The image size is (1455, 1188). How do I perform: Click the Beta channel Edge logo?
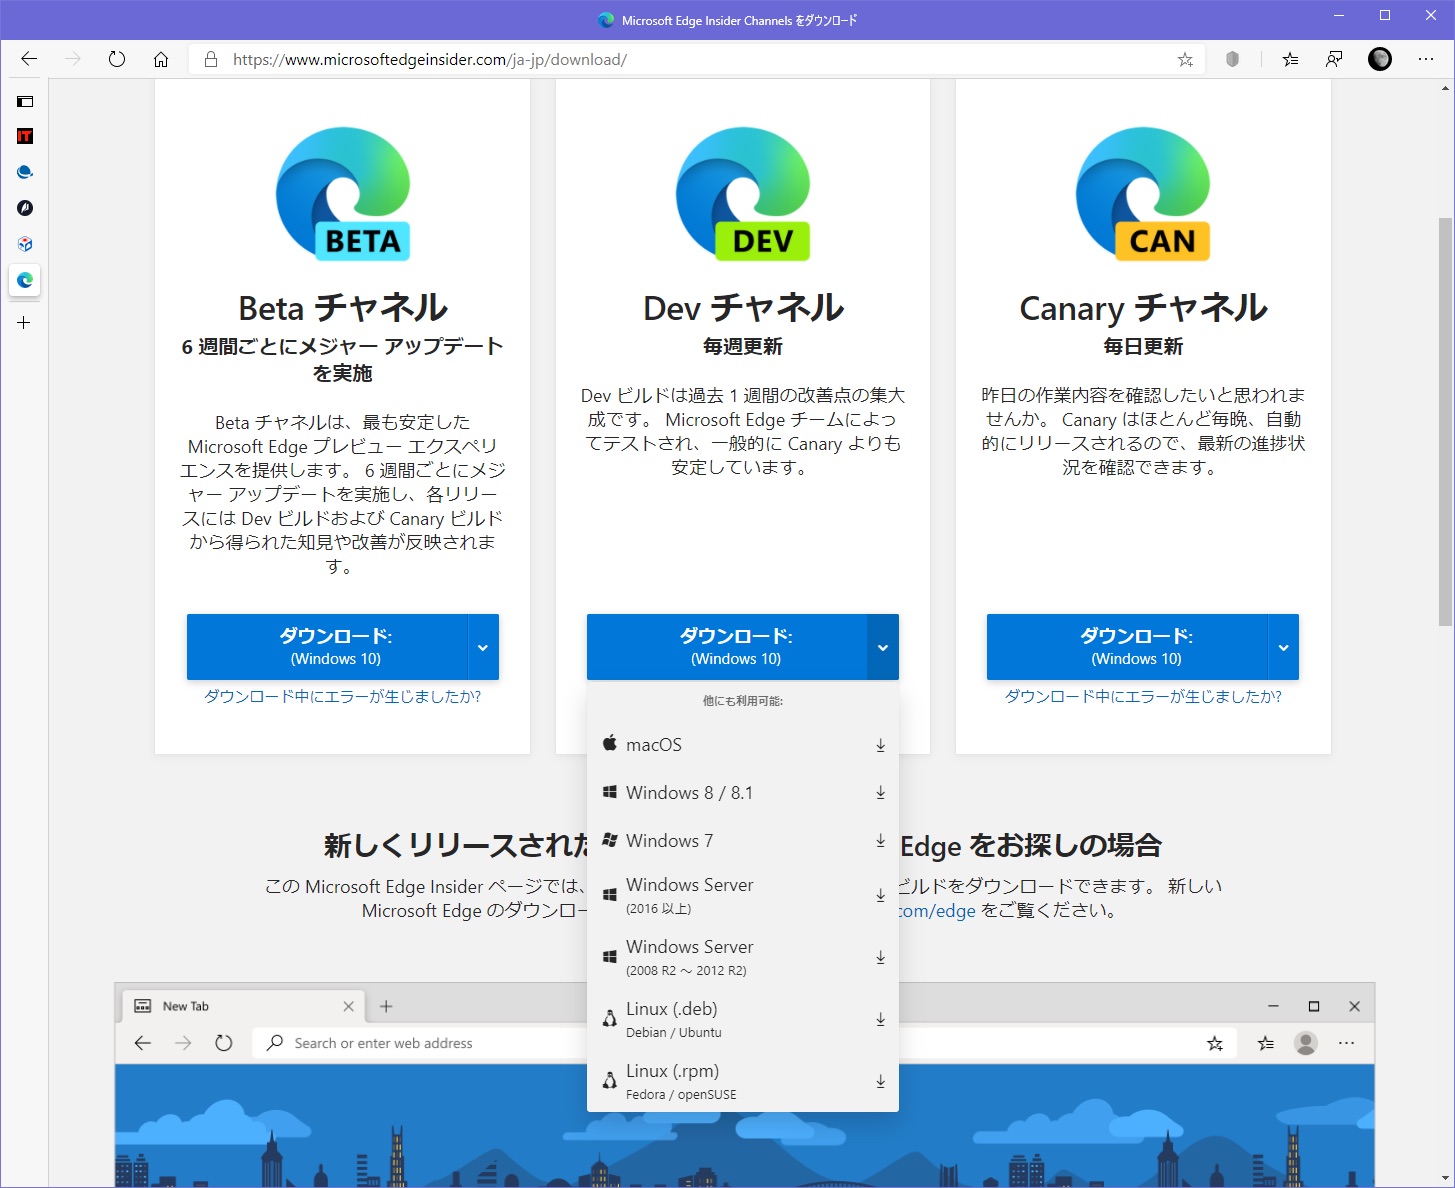pyautogui.click(x=343, y=194)
